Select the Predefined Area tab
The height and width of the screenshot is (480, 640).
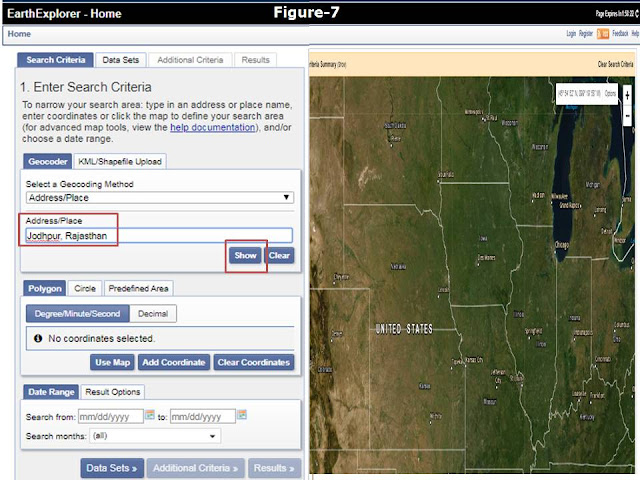pyautogui.click(x=139, y=289)
